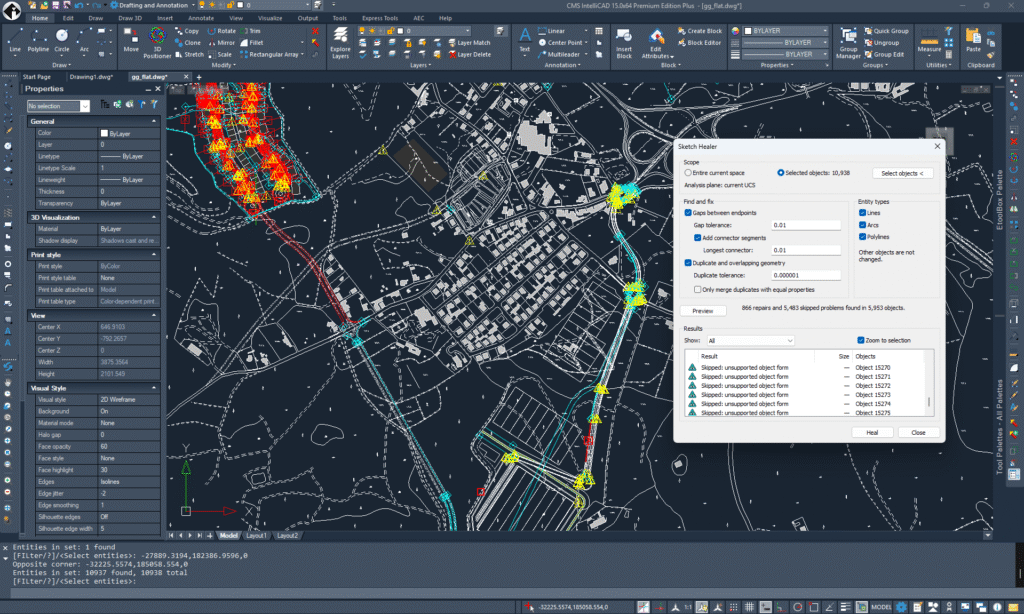Viewport: 1024px width, 614px height.
Task: Open the Express Tools tab
Action: tap(379, 18)
